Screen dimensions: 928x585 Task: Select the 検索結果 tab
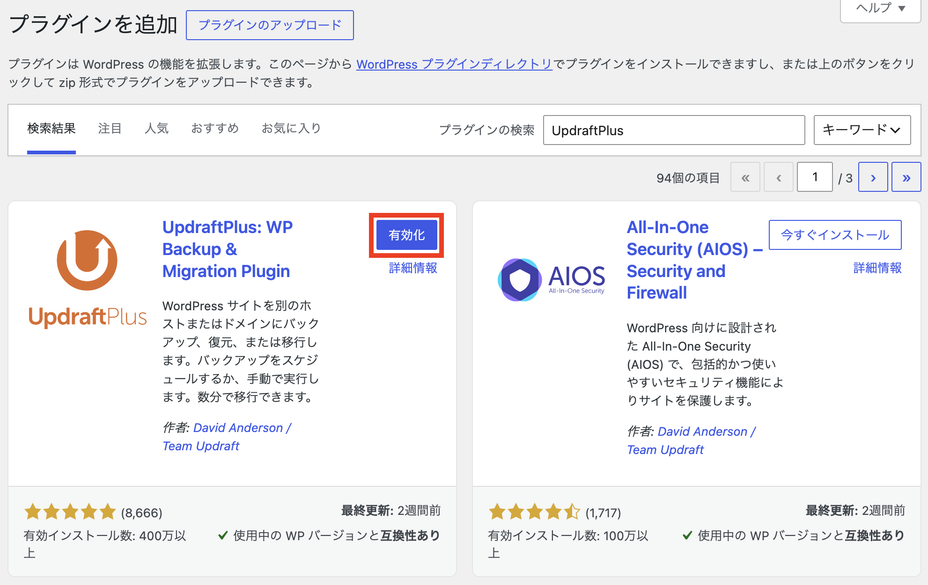tap(51, 128)
